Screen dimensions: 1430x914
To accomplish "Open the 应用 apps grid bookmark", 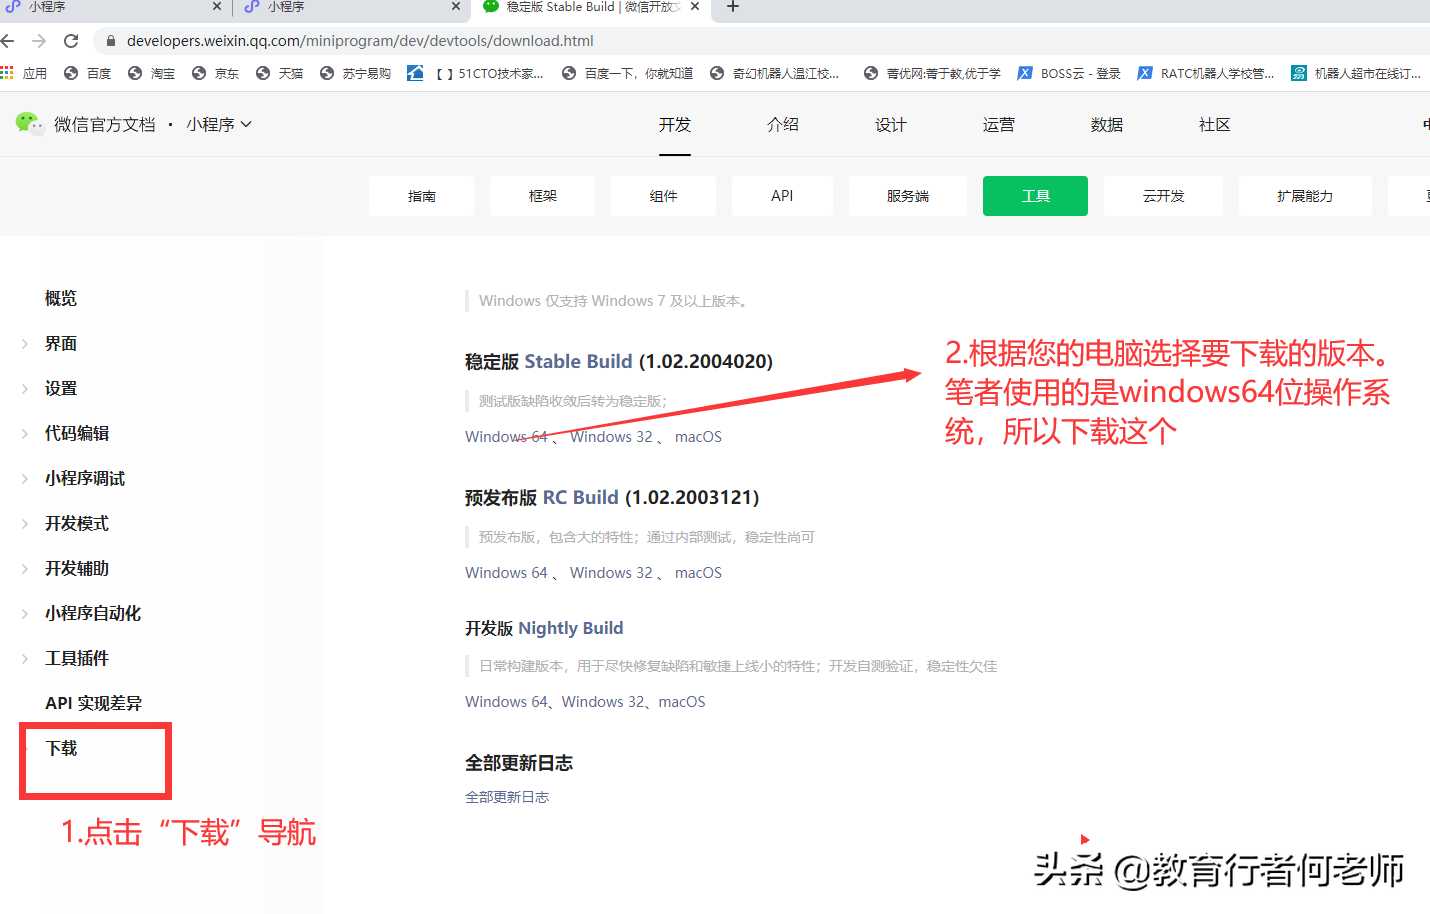I will [24, 73].
